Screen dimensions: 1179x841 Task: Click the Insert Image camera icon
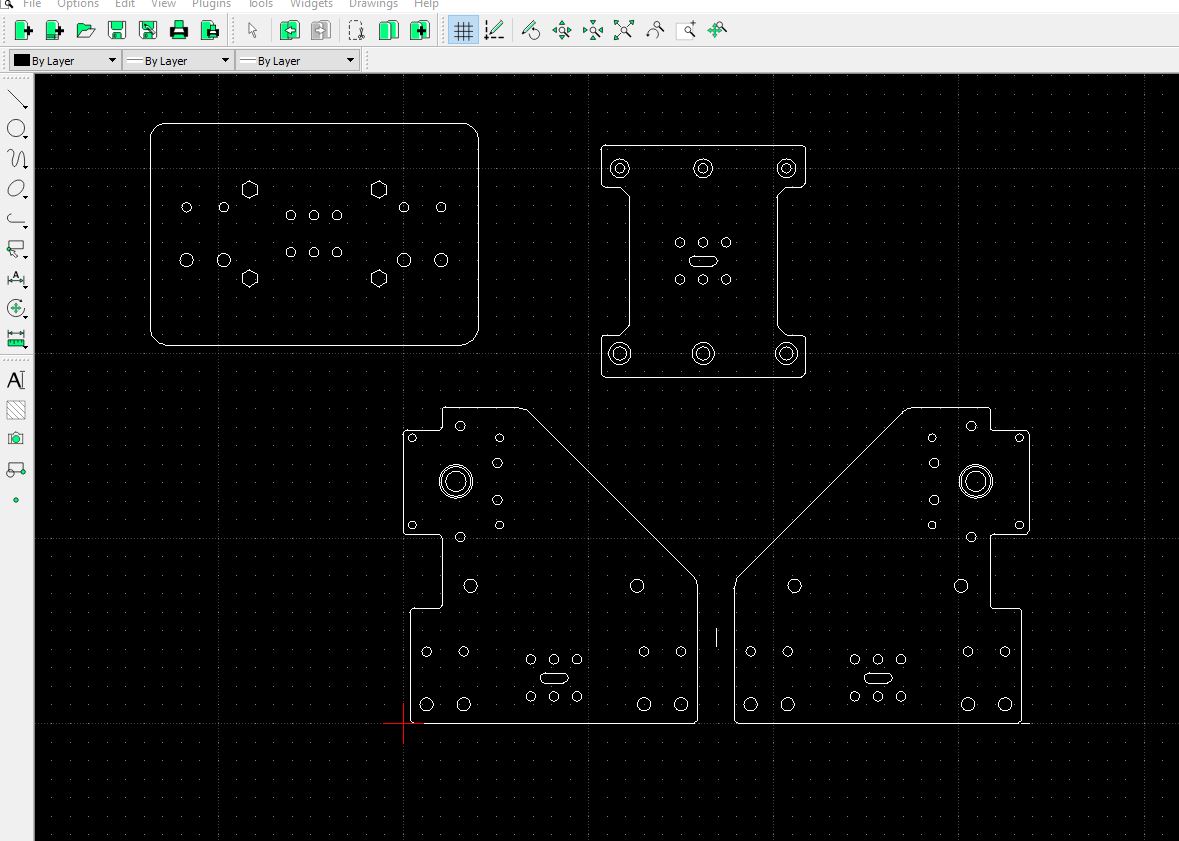point(16,439)
